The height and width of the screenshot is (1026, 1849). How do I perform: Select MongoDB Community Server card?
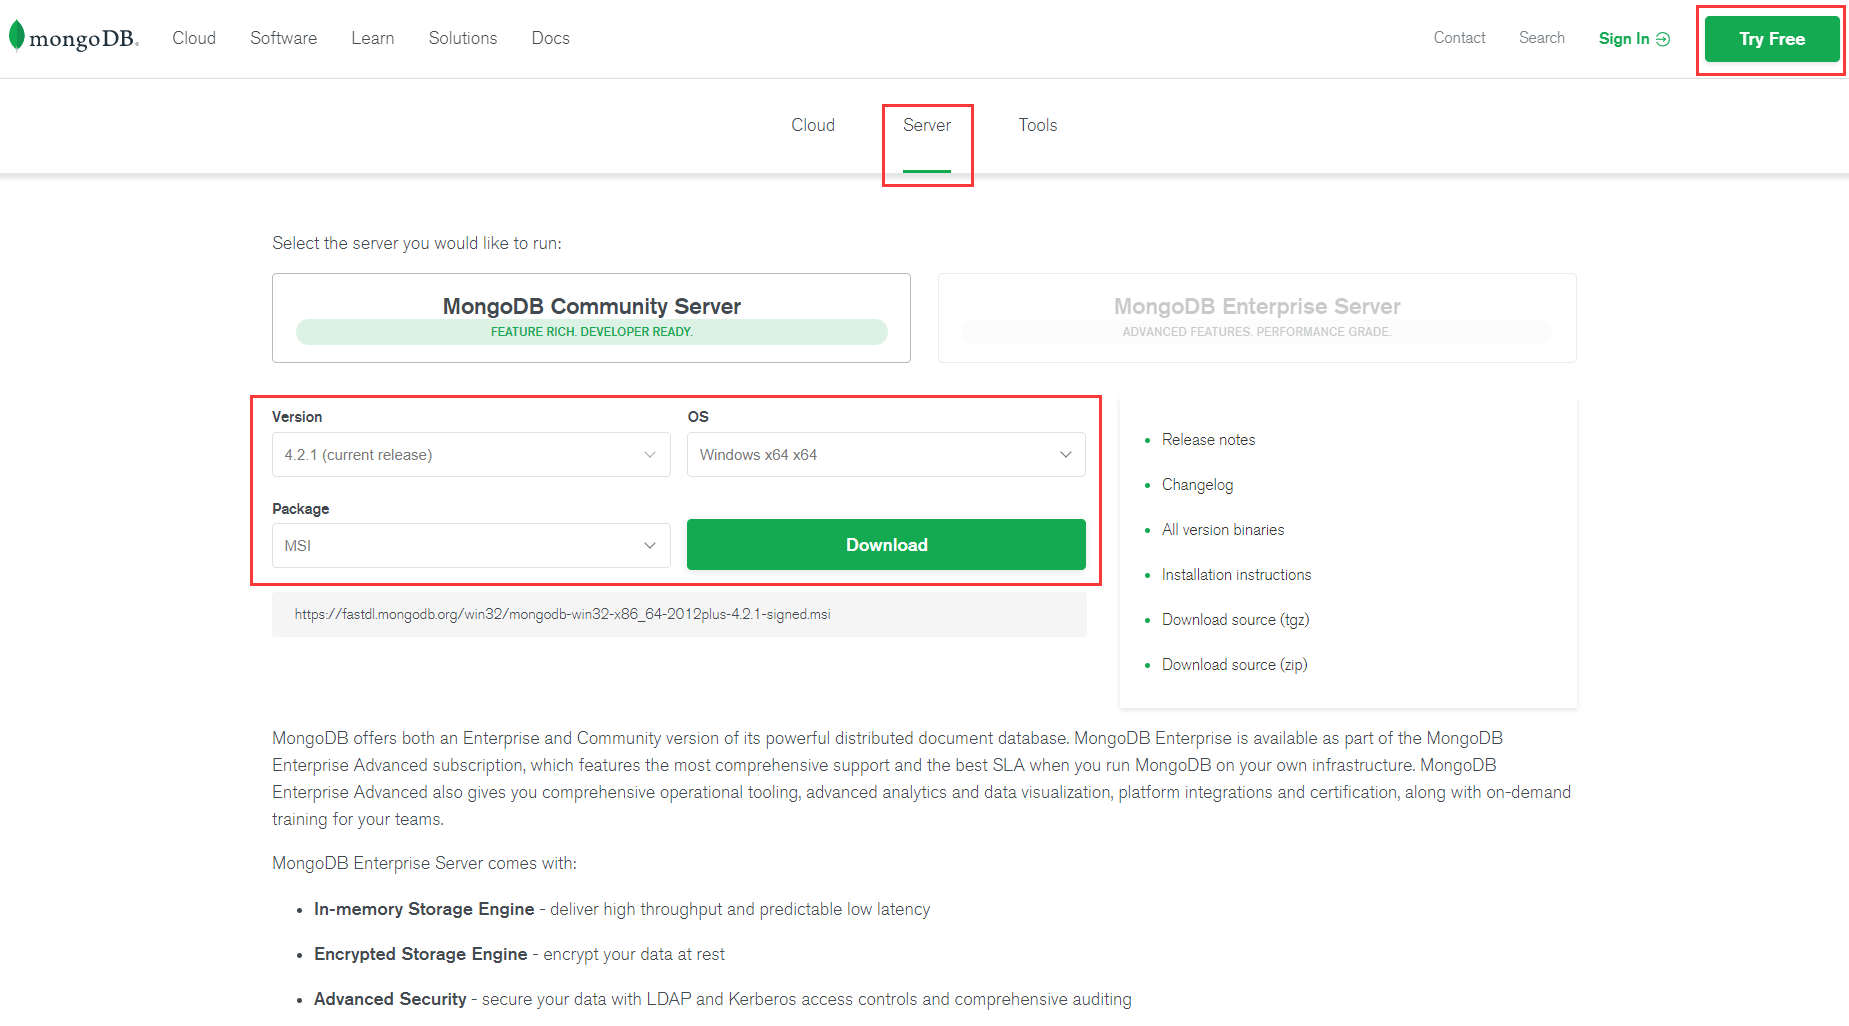tap(591, 318)
